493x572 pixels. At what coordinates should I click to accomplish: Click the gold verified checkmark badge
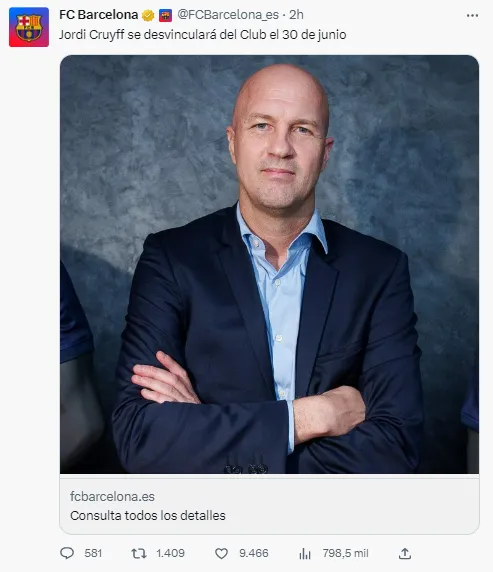(148, 15)
